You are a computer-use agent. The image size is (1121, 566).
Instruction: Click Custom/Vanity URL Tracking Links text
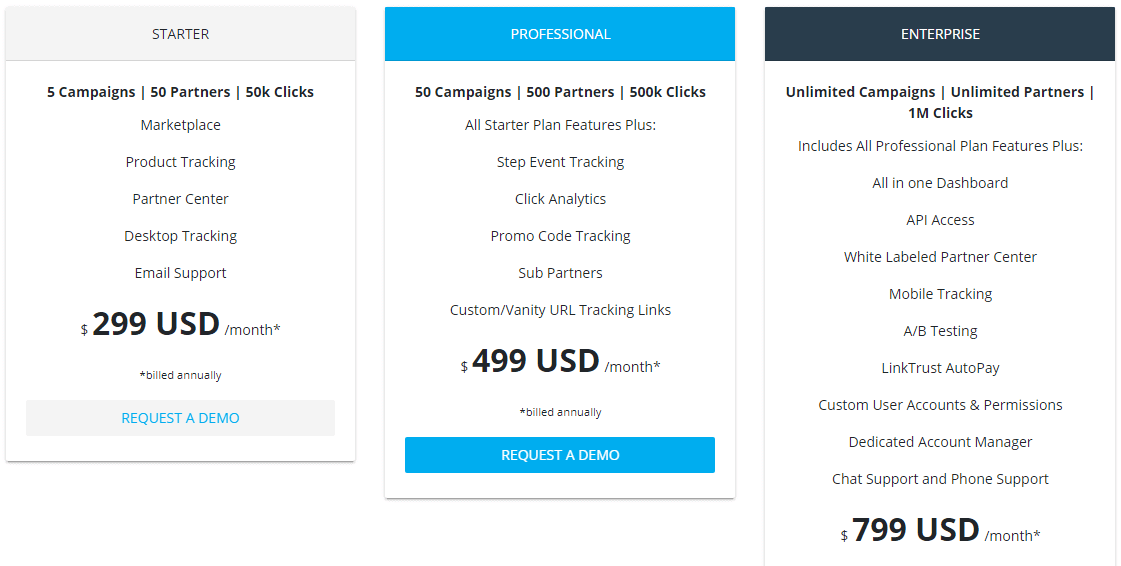(x=560, y=310)
